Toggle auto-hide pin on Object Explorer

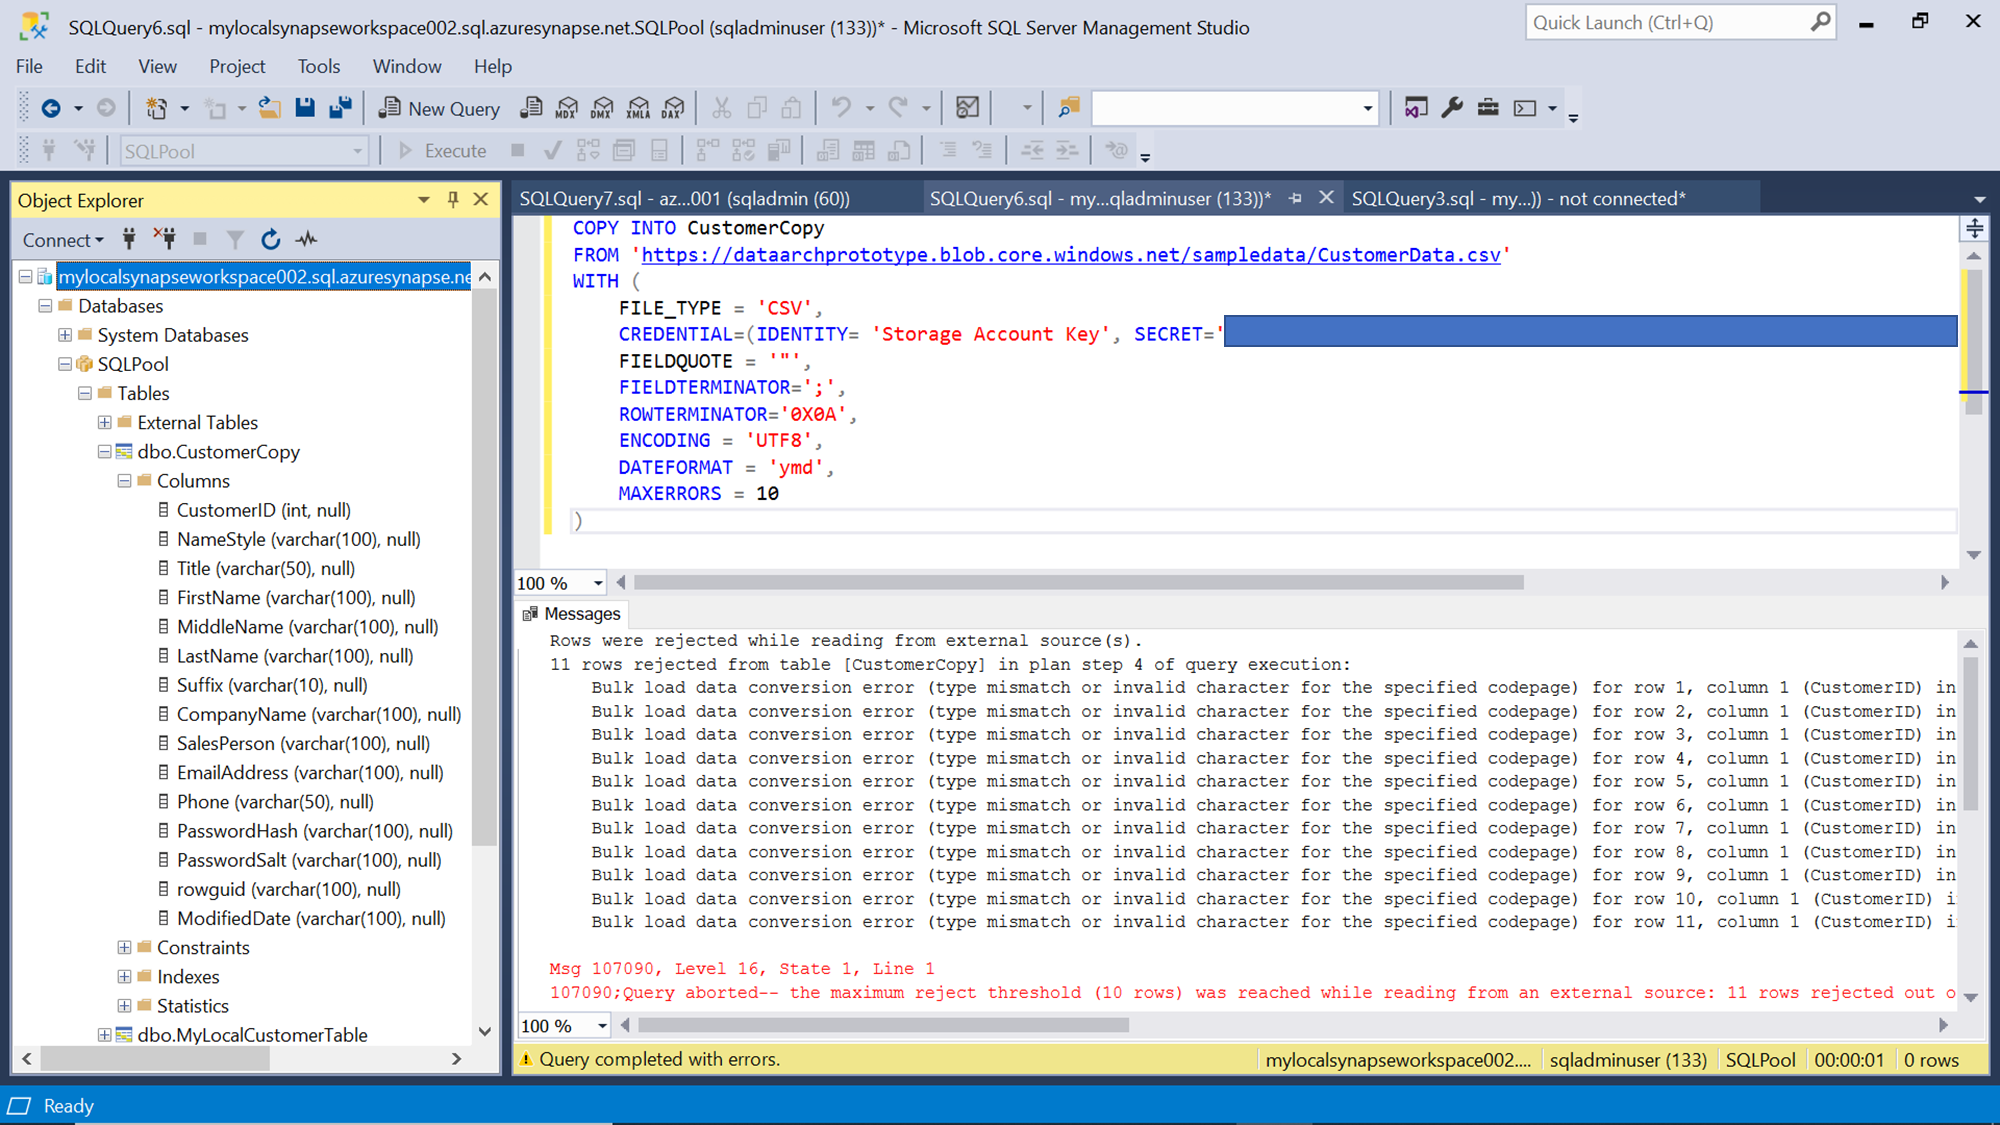click(x=453, y=200)
